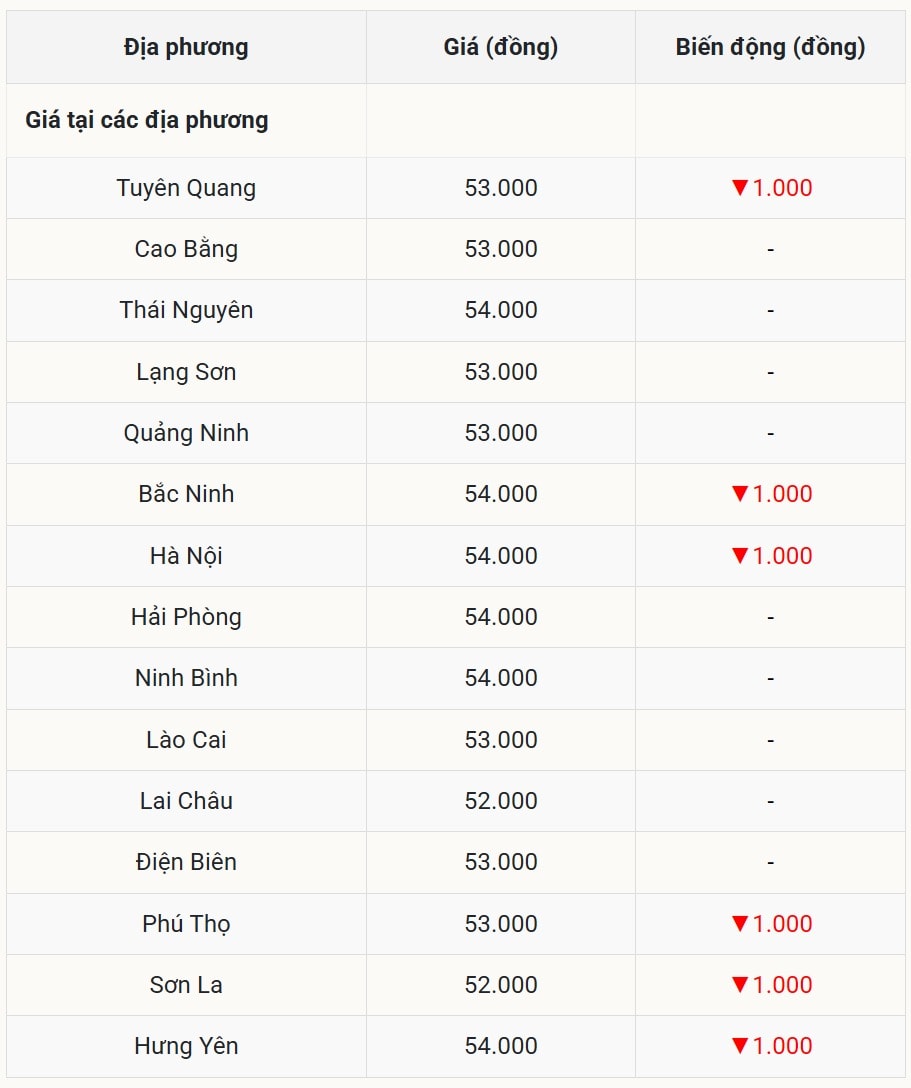Click the Hưng Yên province name
Viewport: 911px width, 1088px height.
coord(186,1046)
